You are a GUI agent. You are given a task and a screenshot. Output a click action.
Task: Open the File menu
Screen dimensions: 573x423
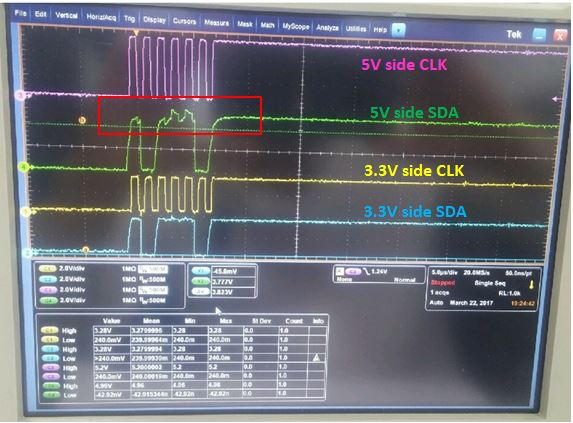[x=20, y=13]
